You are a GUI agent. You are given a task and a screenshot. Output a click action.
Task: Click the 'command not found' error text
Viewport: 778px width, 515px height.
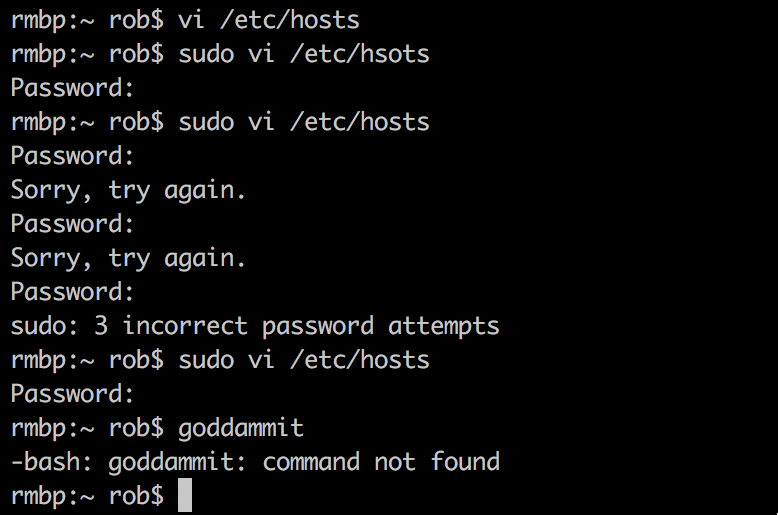381,462
